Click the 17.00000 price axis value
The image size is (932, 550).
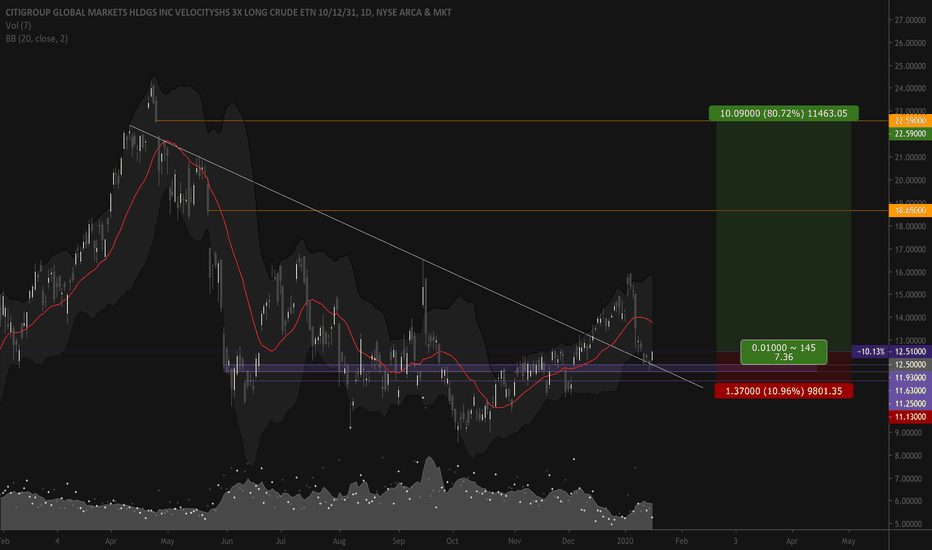point(911,250)
